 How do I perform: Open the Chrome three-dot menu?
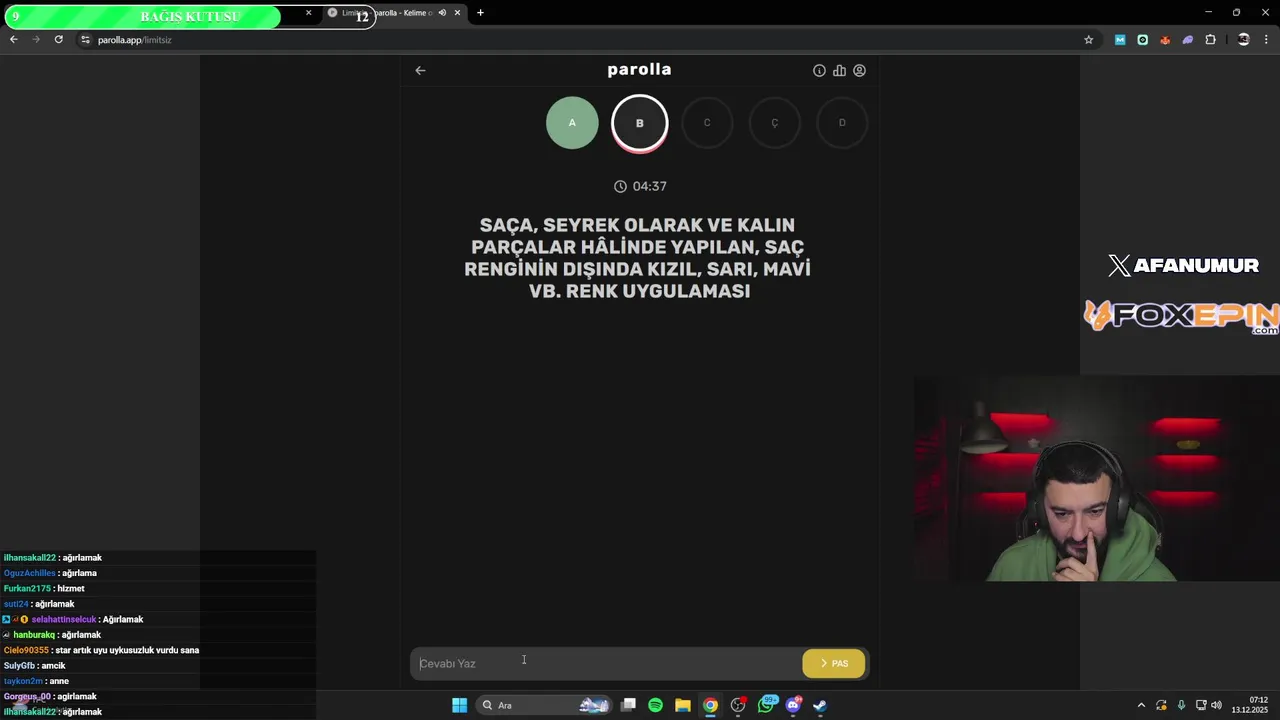point(1267,40)
